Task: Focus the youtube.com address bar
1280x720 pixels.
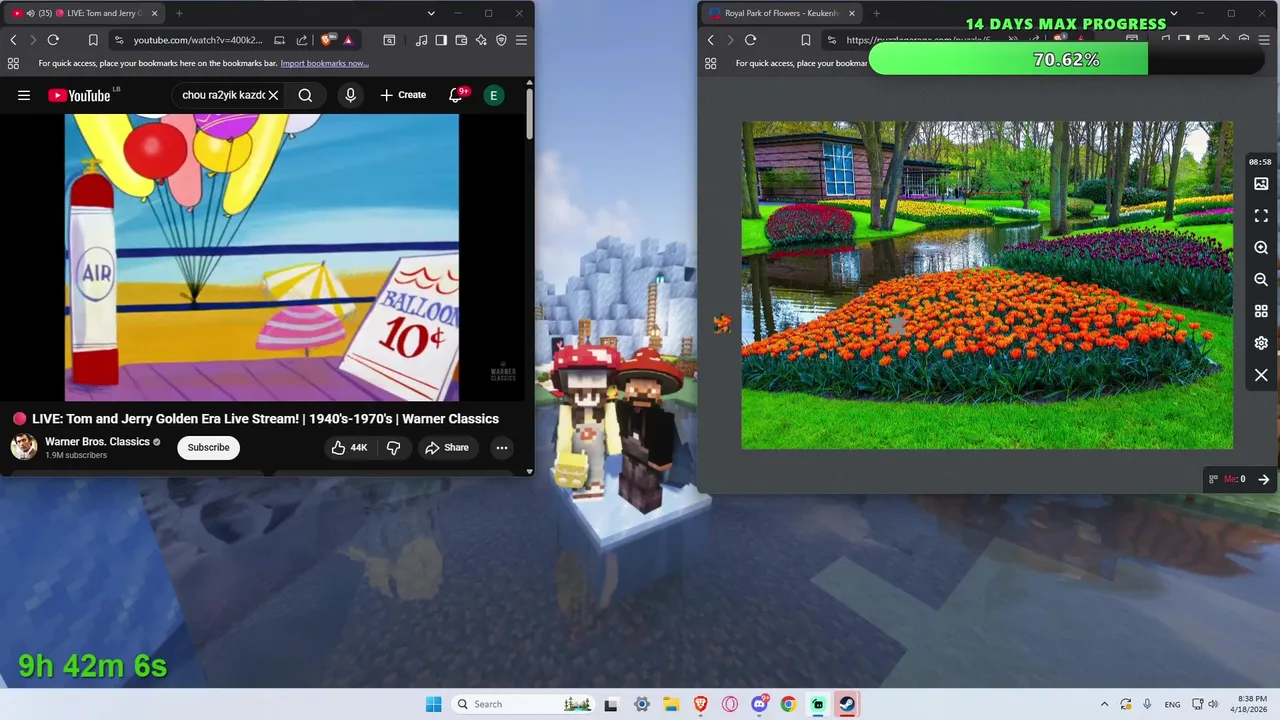Action: [197, 40]
